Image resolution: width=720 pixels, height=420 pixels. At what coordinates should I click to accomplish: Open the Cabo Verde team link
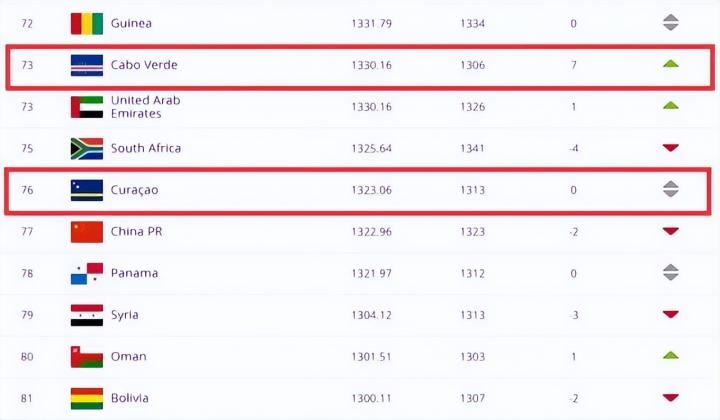(144, 65)
